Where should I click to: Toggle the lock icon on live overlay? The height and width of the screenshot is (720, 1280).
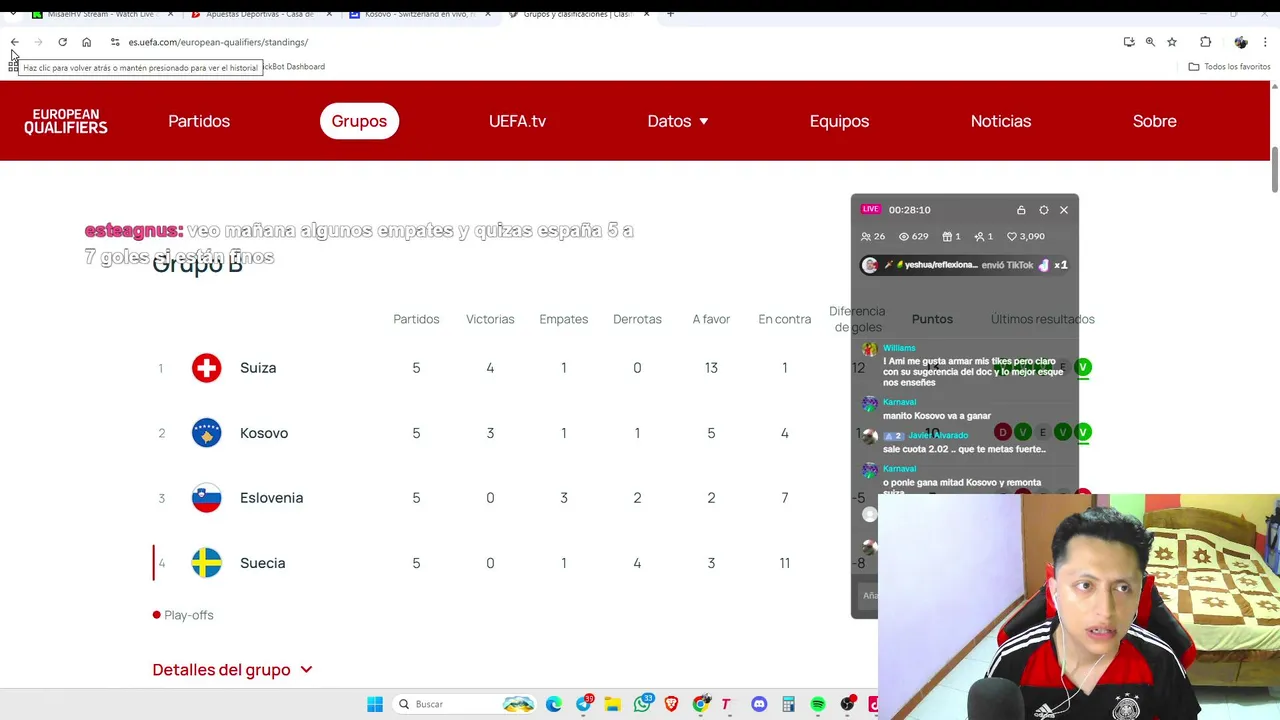click(1021, 210)
